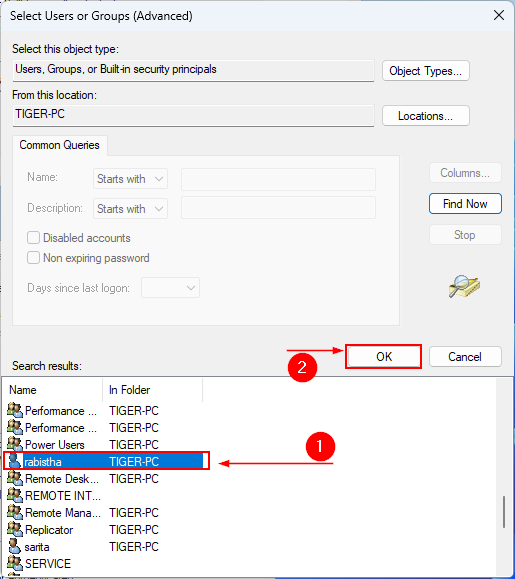Toggle the Disabled accounts checkbox

point(33,237)
